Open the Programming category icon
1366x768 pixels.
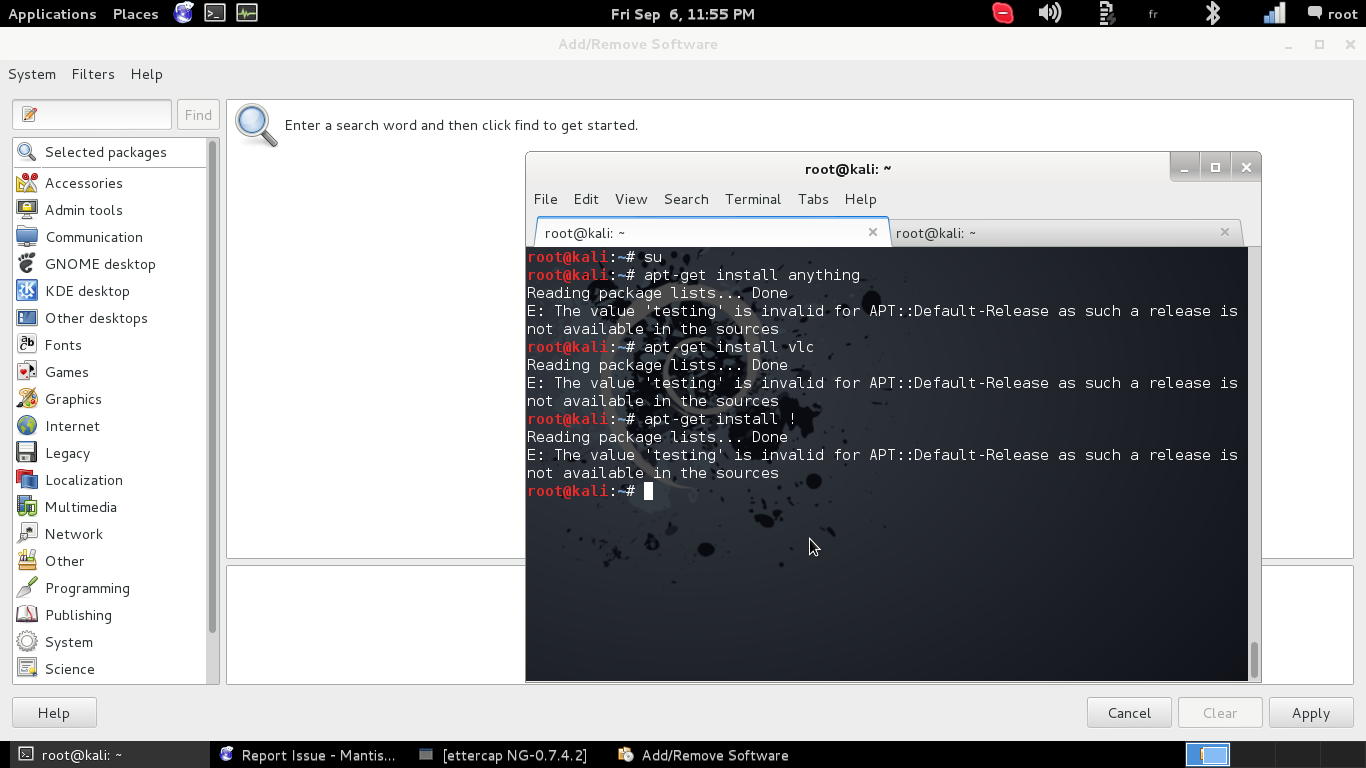(x=27, y=588)
